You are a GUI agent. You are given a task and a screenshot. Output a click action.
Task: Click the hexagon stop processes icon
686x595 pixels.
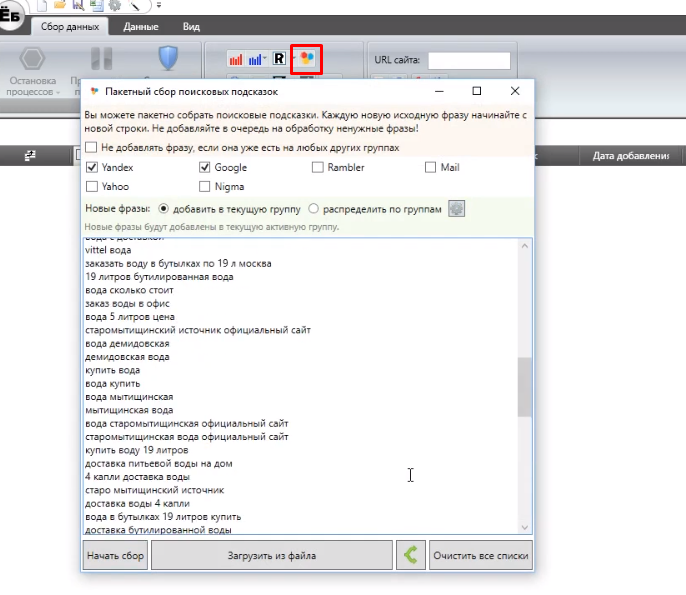pos(32,58)
